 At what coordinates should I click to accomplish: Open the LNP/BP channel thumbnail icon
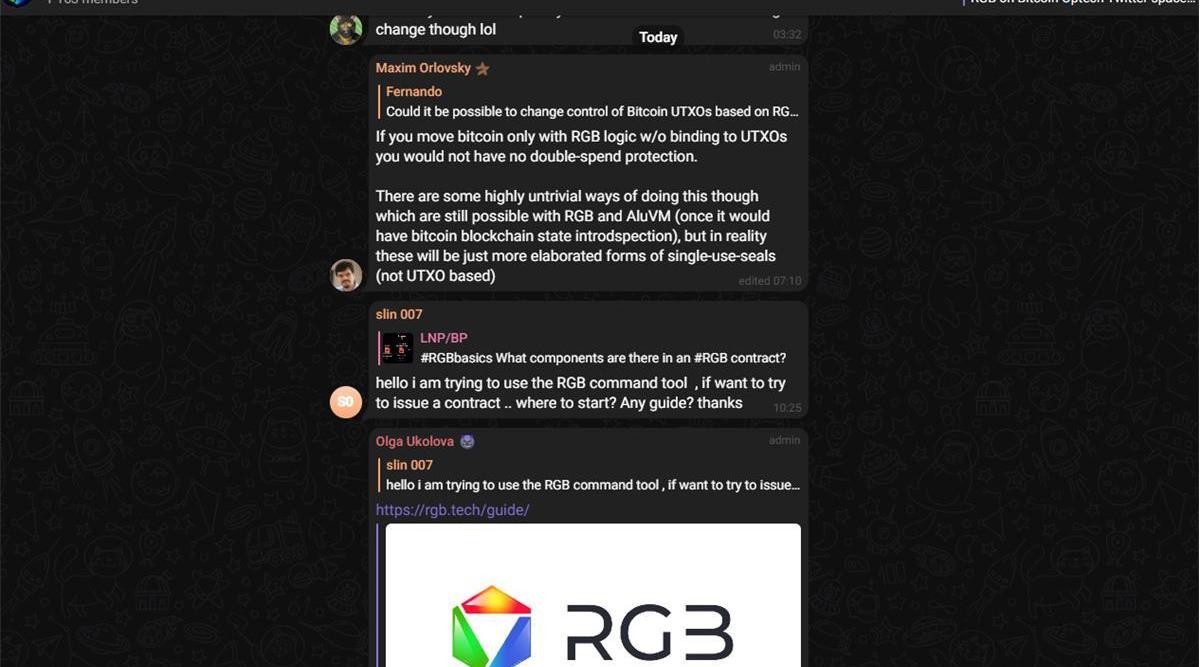(x=398, y=348)
